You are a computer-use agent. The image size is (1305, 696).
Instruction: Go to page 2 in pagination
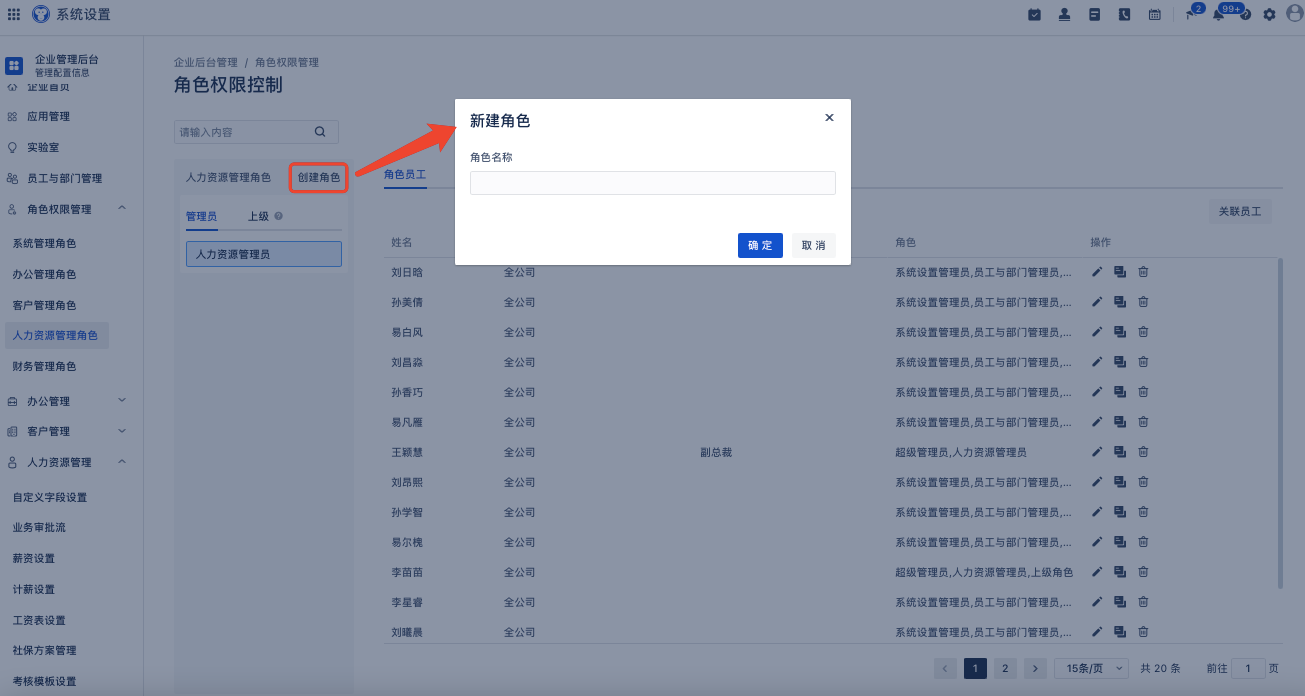[1005, 668]
